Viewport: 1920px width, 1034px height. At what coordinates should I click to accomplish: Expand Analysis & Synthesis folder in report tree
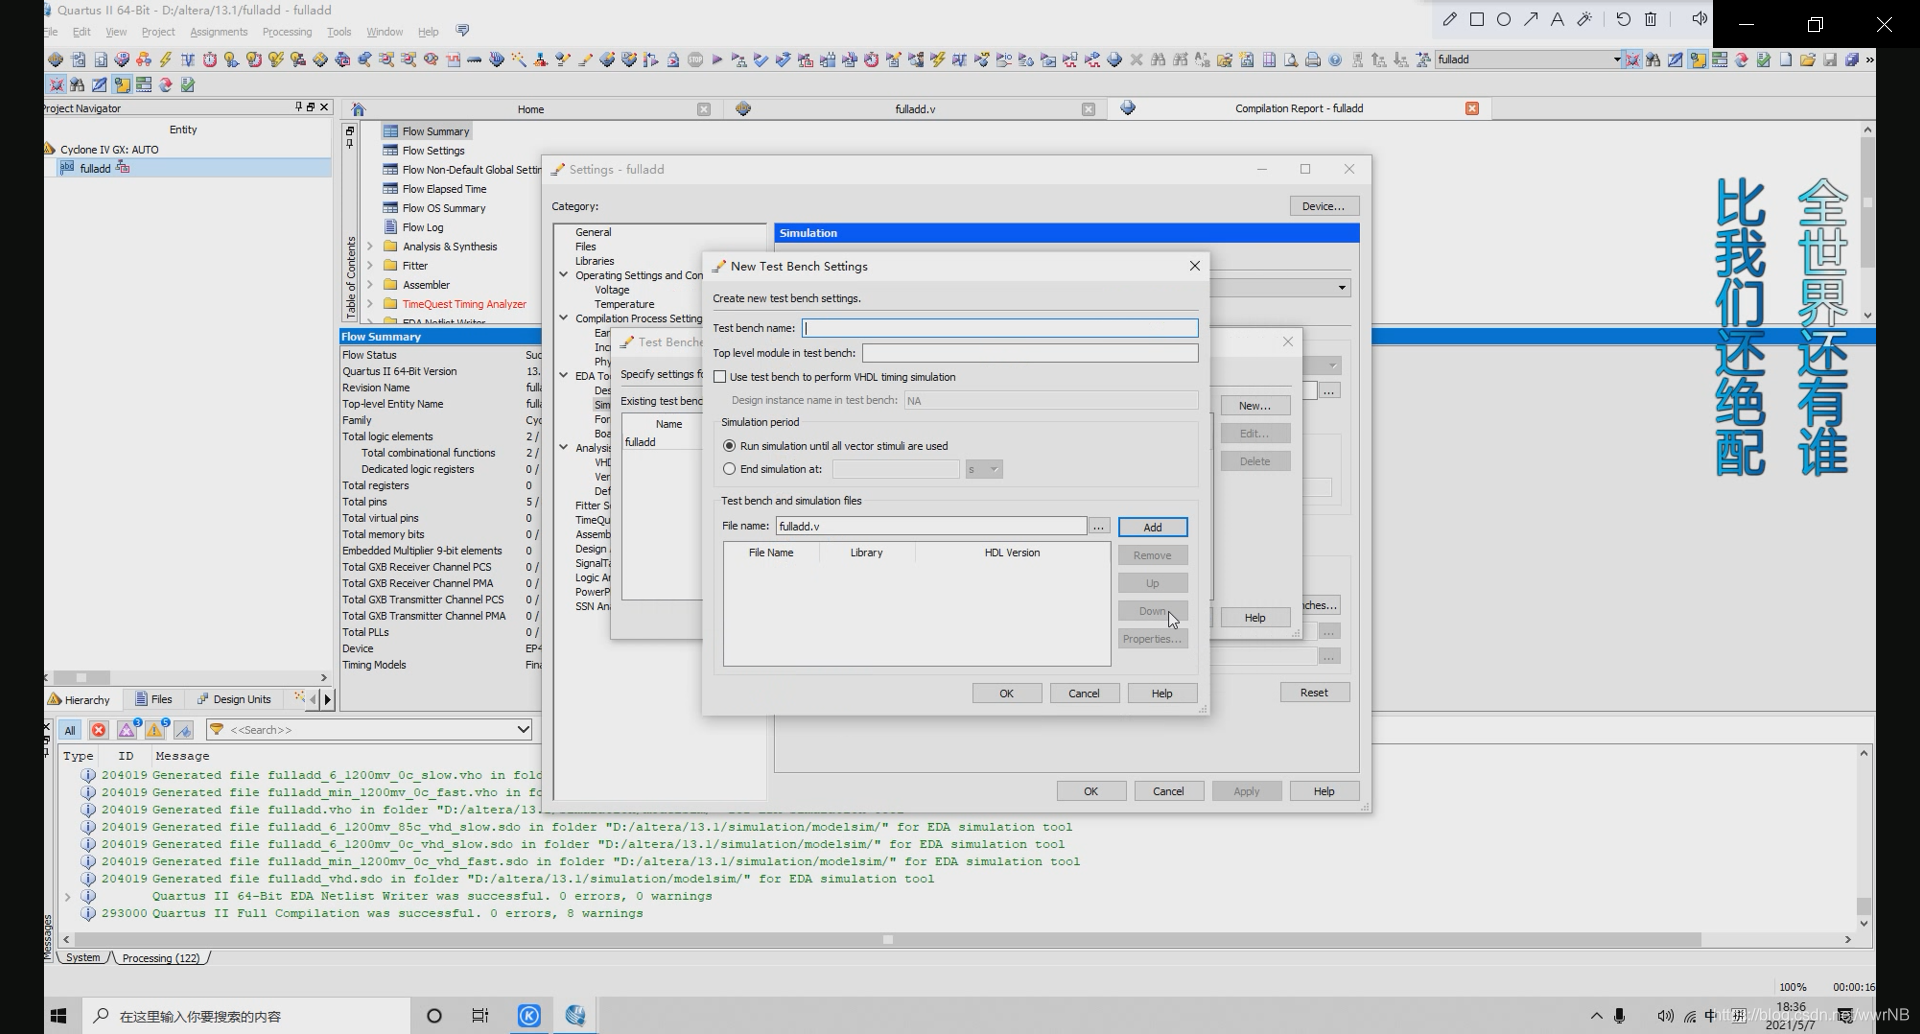tap(370, 246)
